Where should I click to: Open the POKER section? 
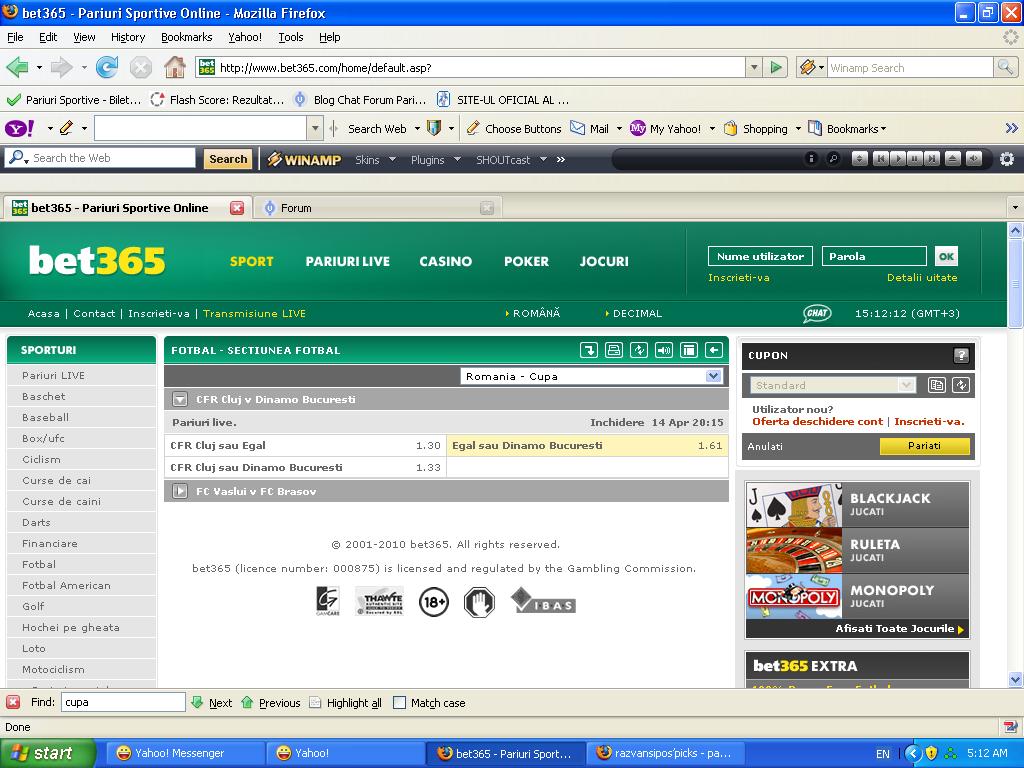(526, 261)
